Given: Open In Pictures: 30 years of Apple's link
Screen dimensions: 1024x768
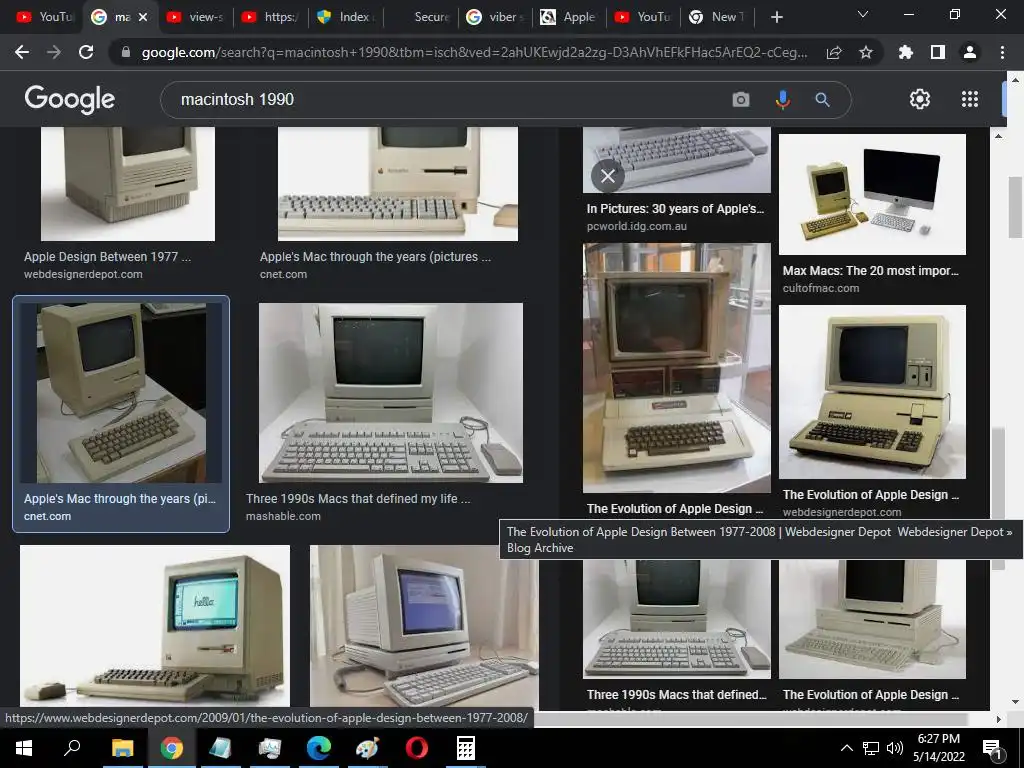Looking at the screenshot, I should click(675, 209).
